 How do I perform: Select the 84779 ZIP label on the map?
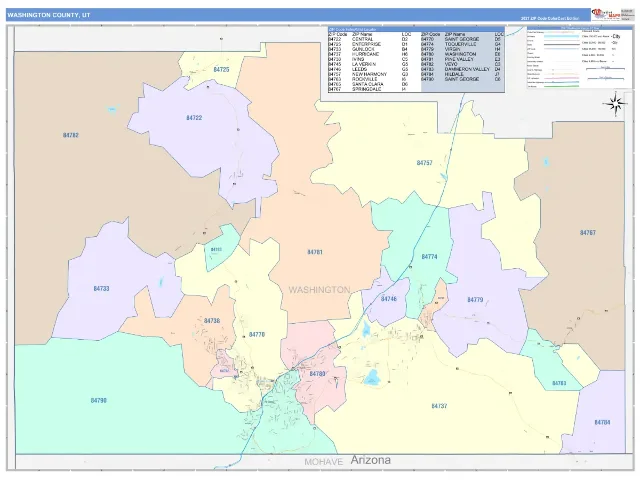tap(475, 300)
